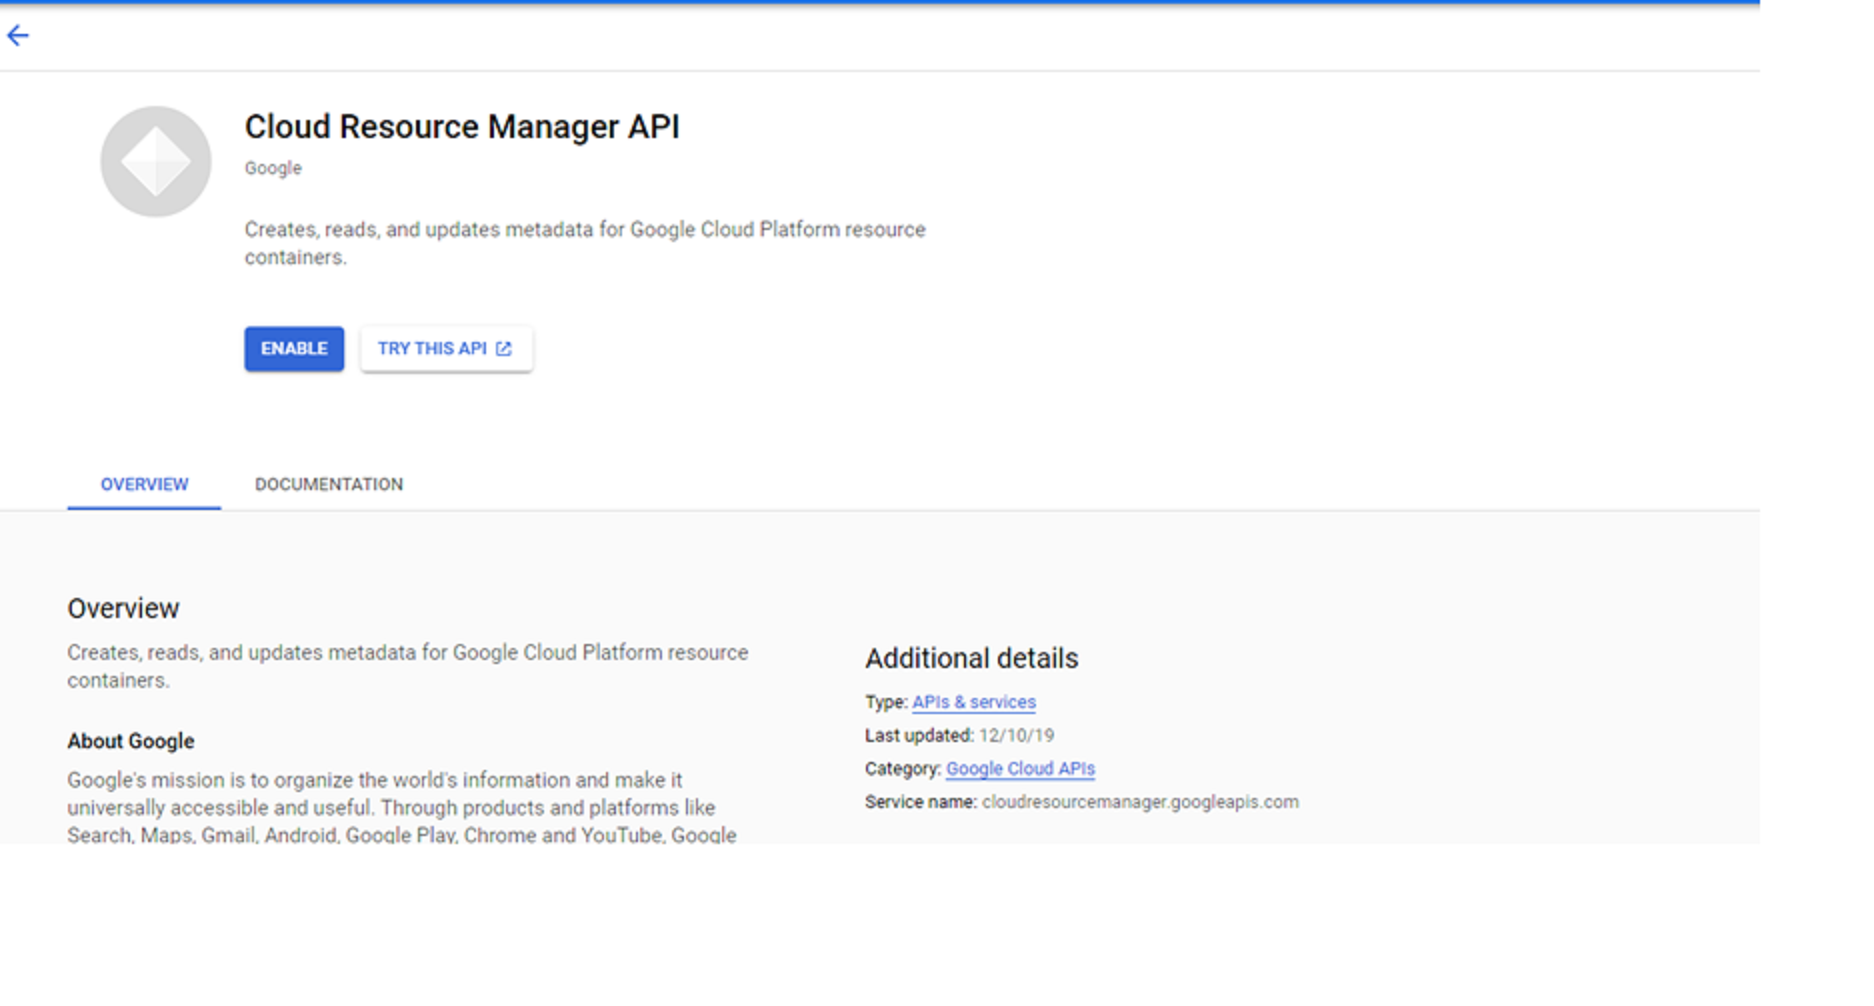Screen dimensions: 1874x1006
Task: Click the About Google heading
Action: coord(130,742)
